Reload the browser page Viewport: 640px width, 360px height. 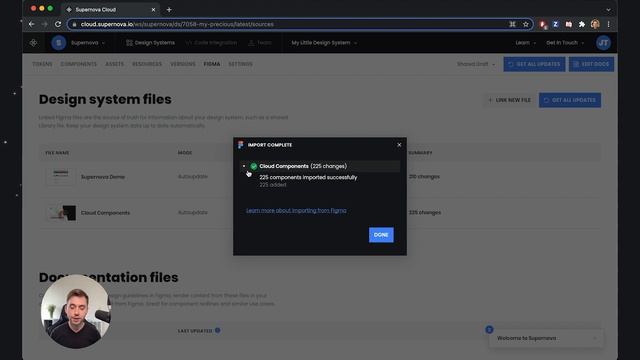[x=58, y=24]
